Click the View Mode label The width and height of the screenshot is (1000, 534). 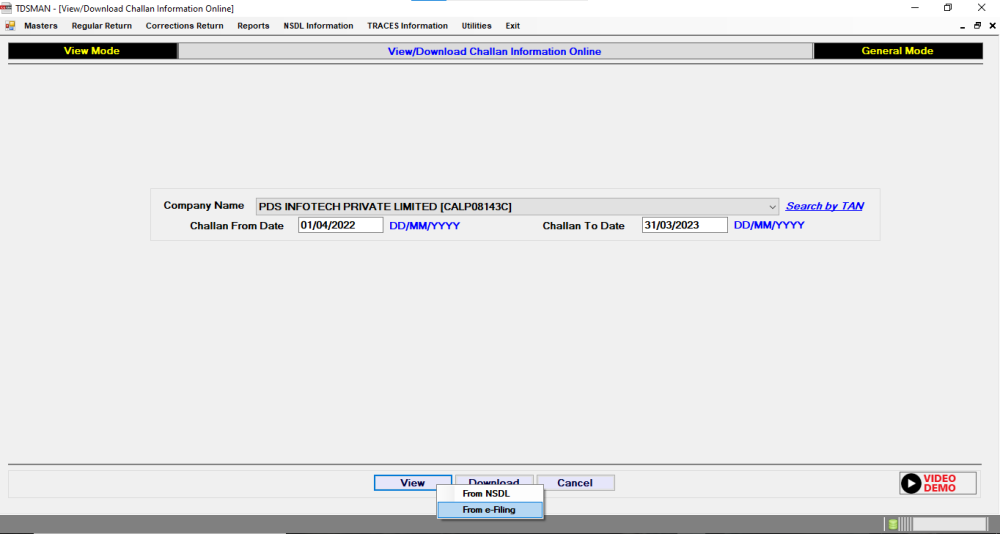(92, 51)
